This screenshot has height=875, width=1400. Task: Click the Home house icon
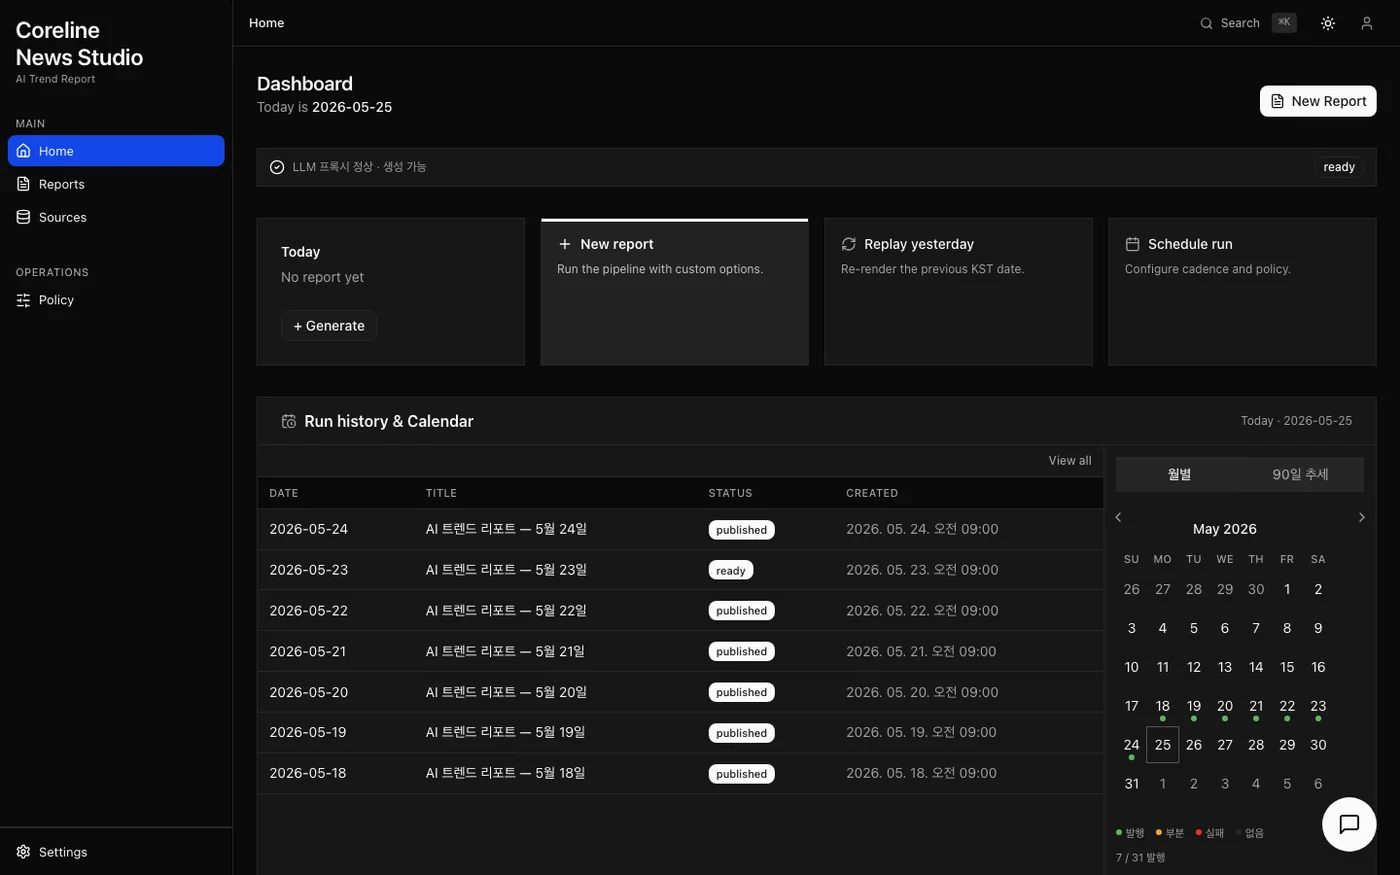[23, 151]
